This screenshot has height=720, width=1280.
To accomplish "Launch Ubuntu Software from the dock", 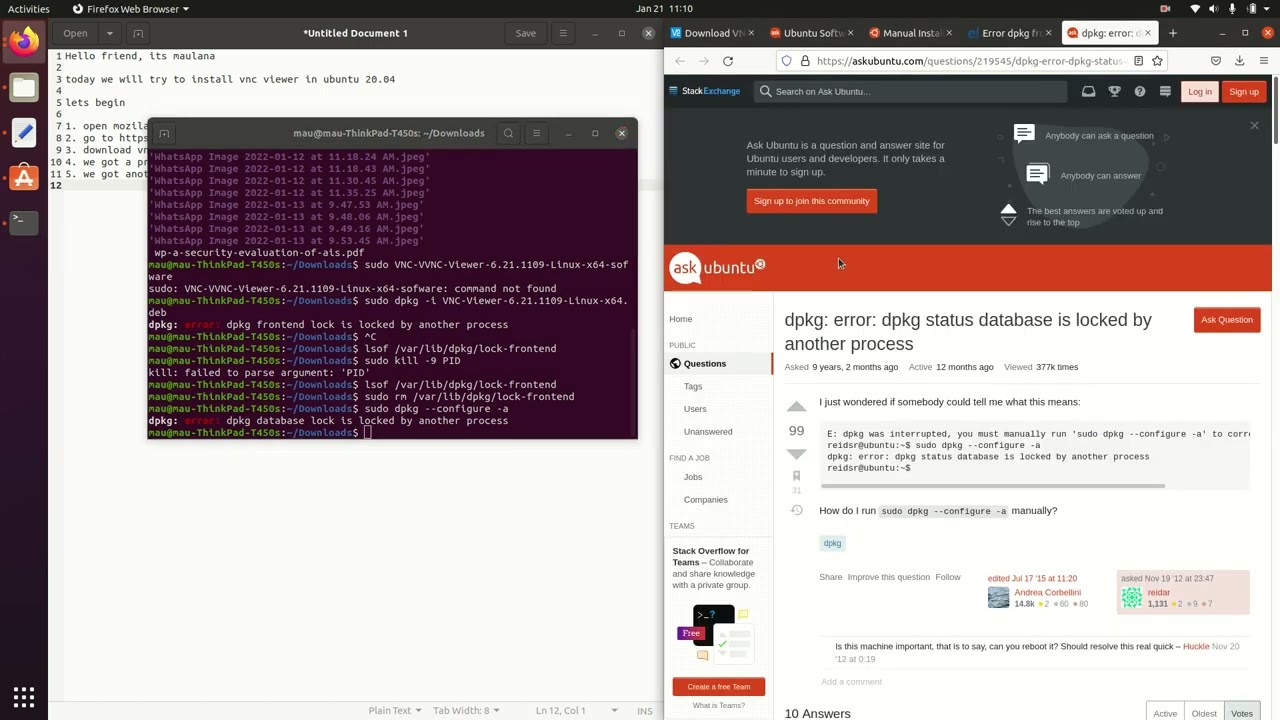I will [24, 178].
